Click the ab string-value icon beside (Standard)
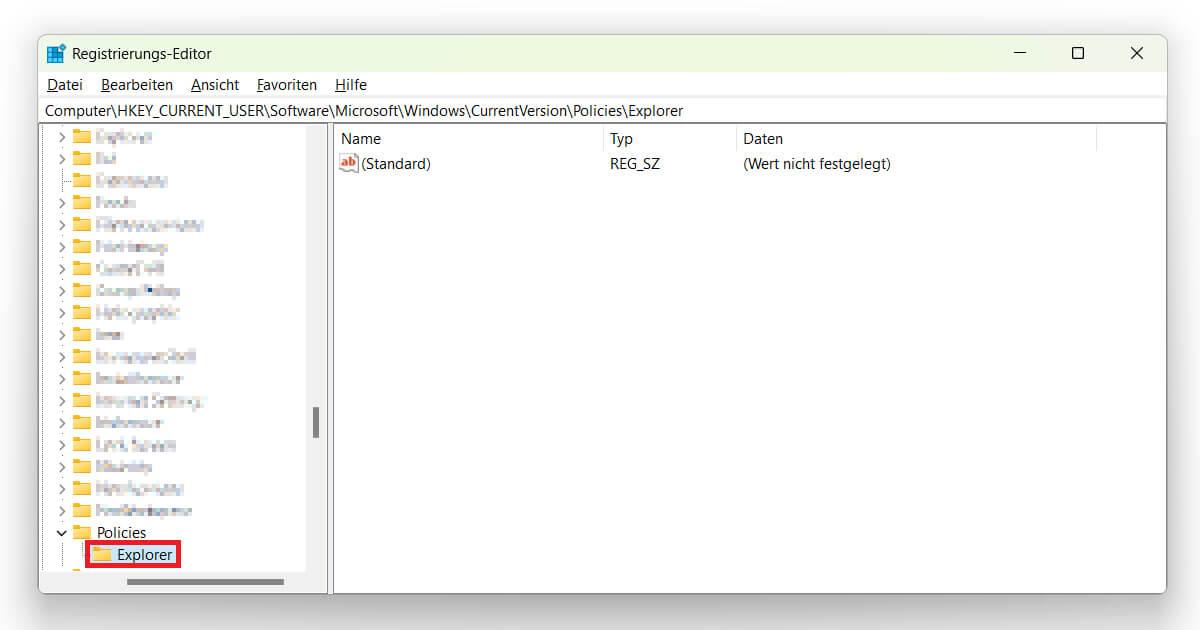This screenshot has width=1200, height=630. click(x=348, y=163)
